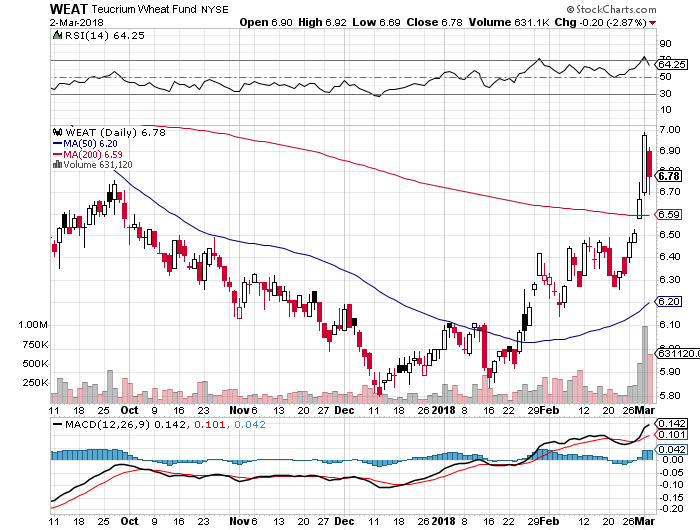Click the Nov label on MACD panel axis
The image size is (700, 530).
pyautogui.click(x=240, y=521)
